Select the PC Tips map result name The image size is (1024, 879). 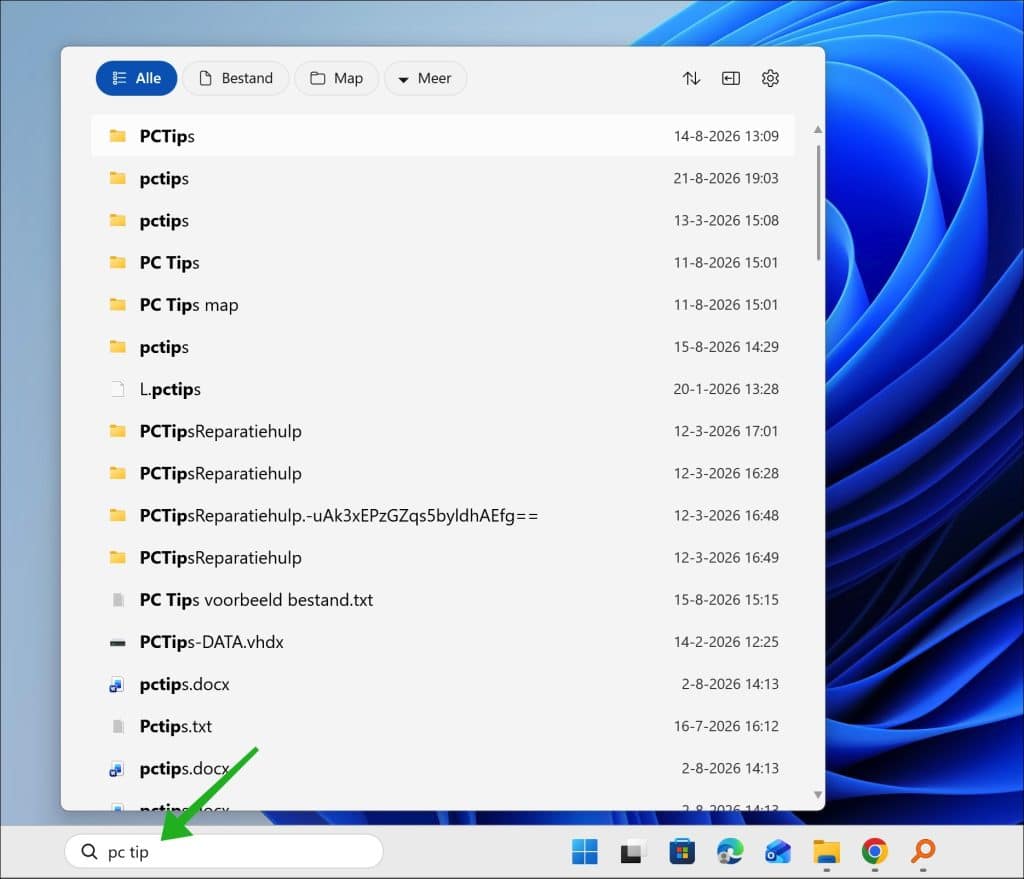(x=189, y=305)
